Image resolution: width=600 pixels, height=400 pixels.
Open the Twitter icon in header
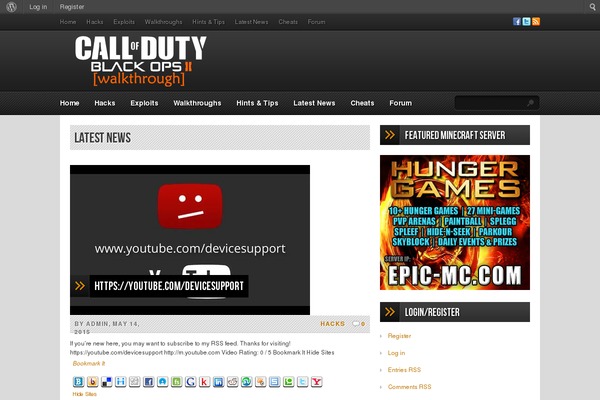[527, 22]
